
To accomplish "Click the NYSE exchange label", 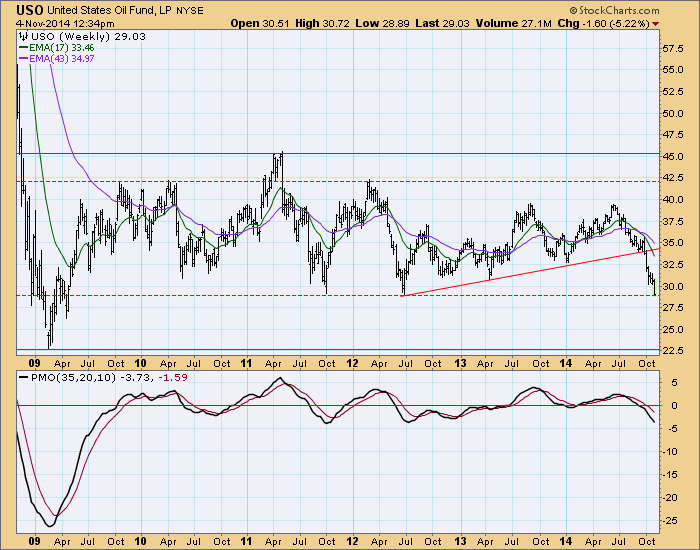I will point(190,11).
